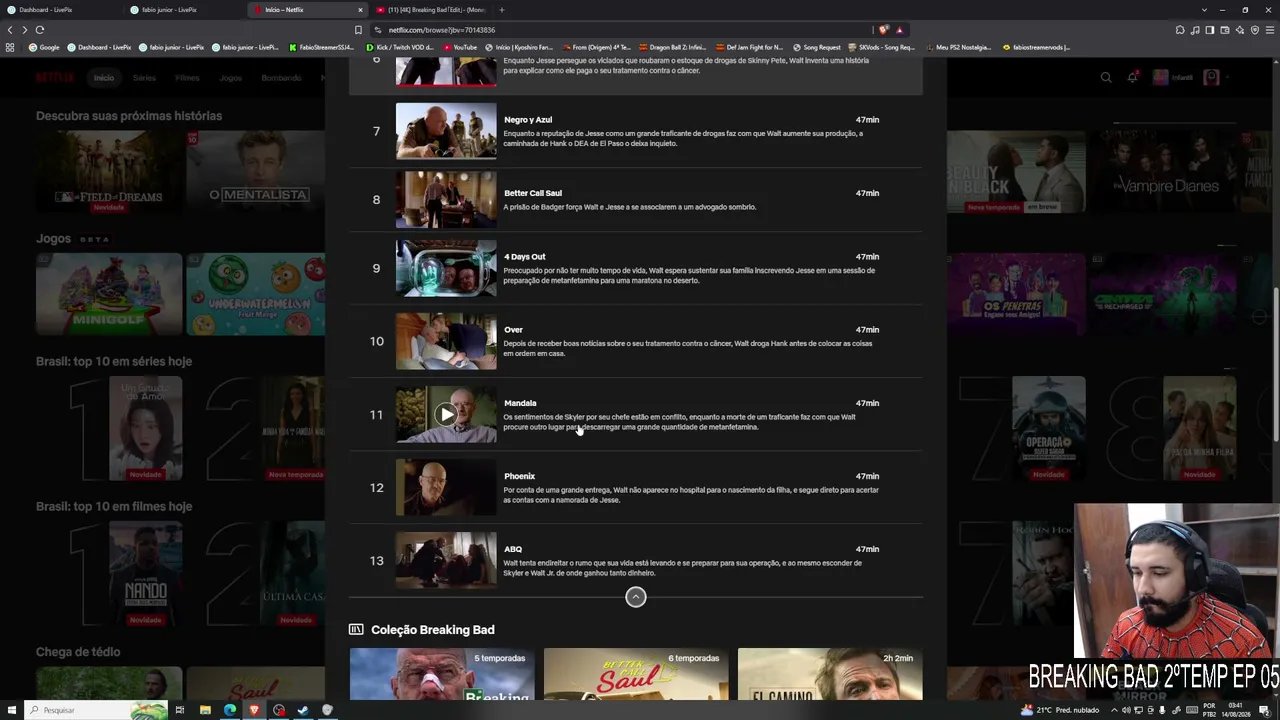Collapse the episode list with chevron button

[x=636, y=597]
